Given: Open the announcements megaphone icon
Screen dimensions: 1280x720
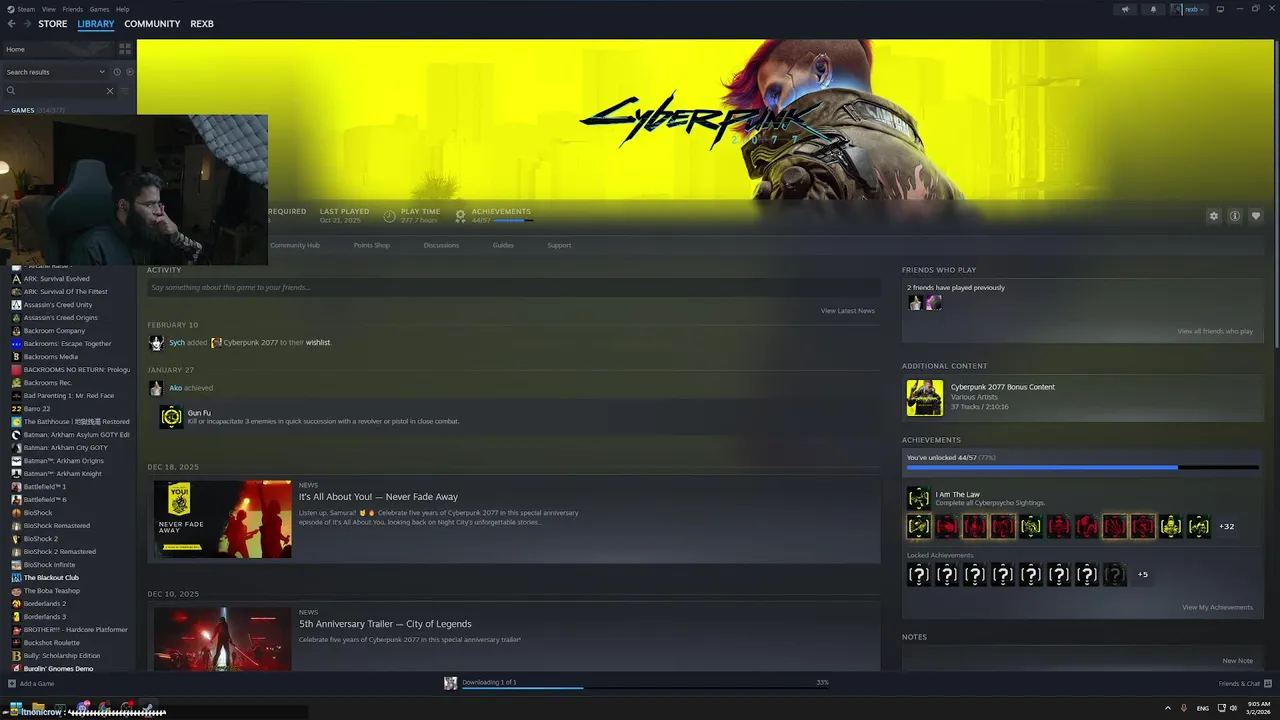Looking at the screenshot, I should [1125, 9].
